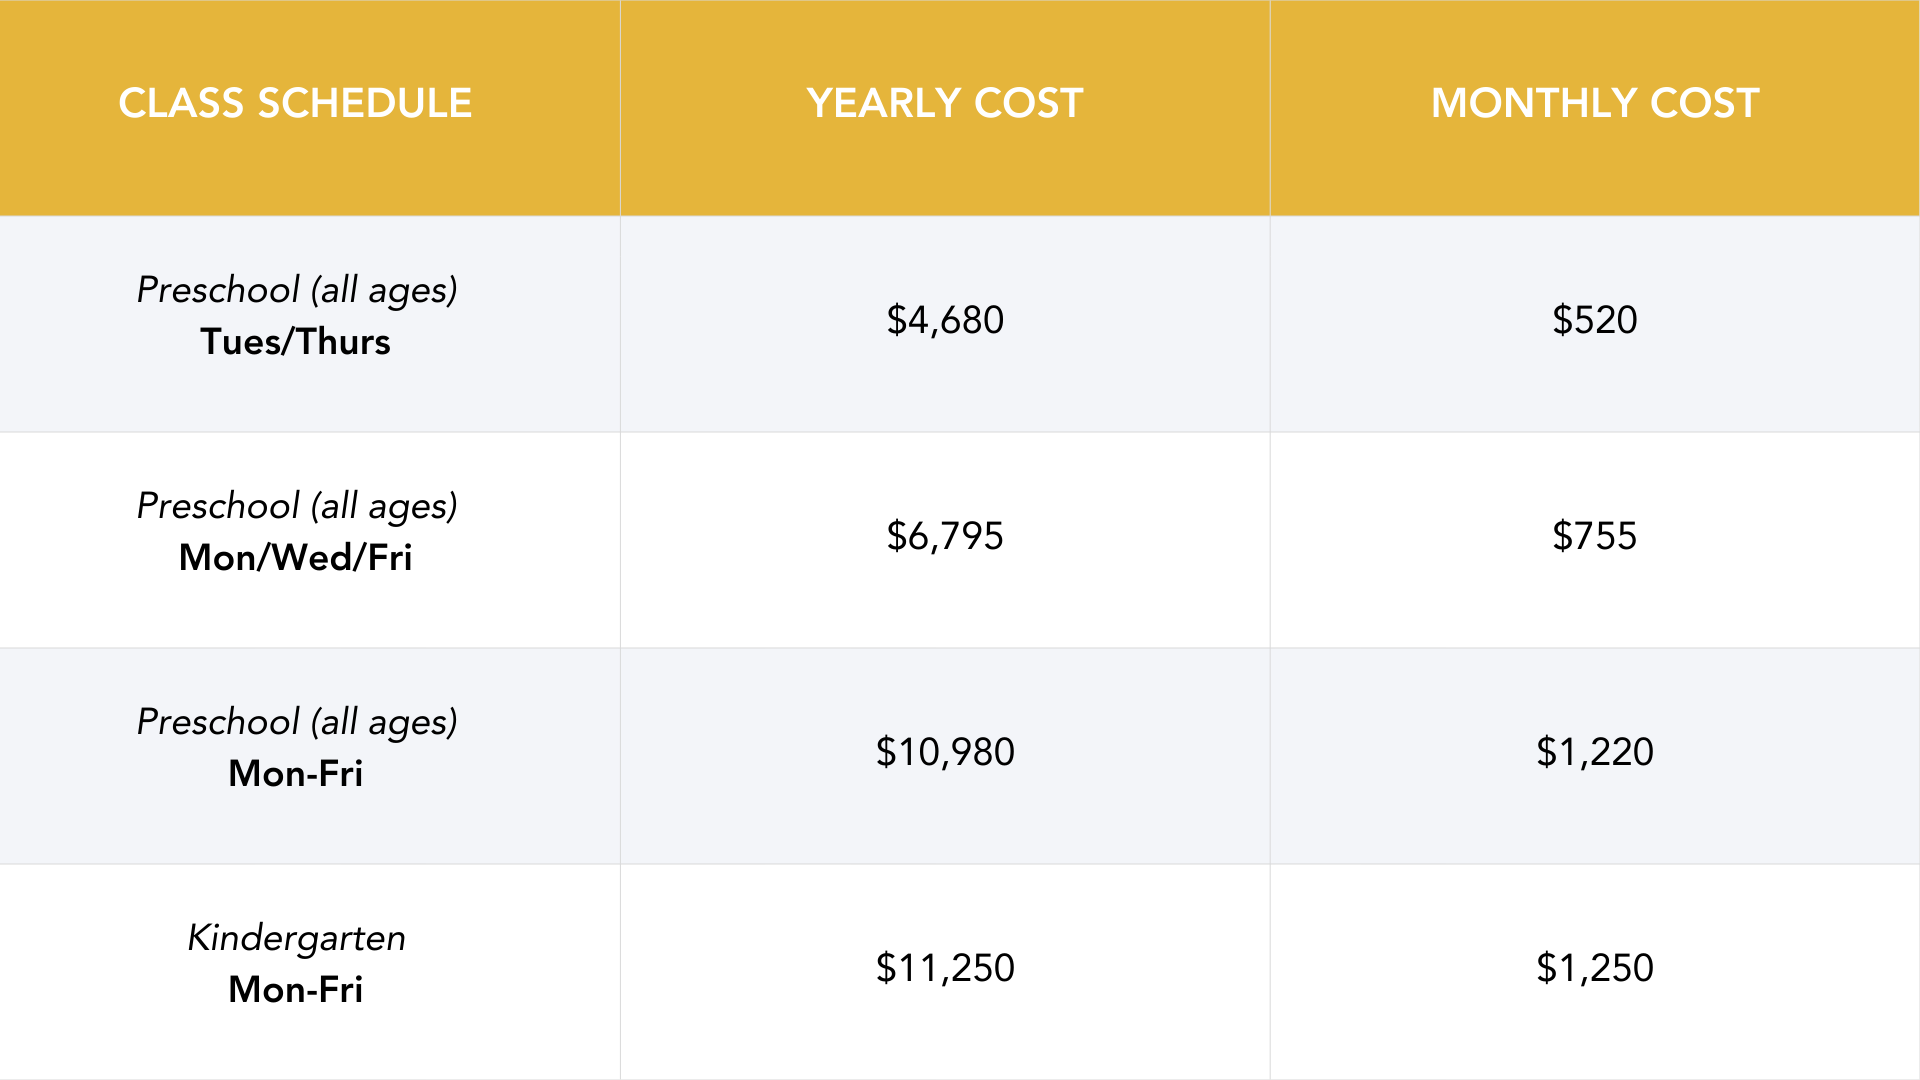Click Preschool (all ages) above Mon-Fri
This screenshot has width=1920, height=1080.
tap(297, 722)
